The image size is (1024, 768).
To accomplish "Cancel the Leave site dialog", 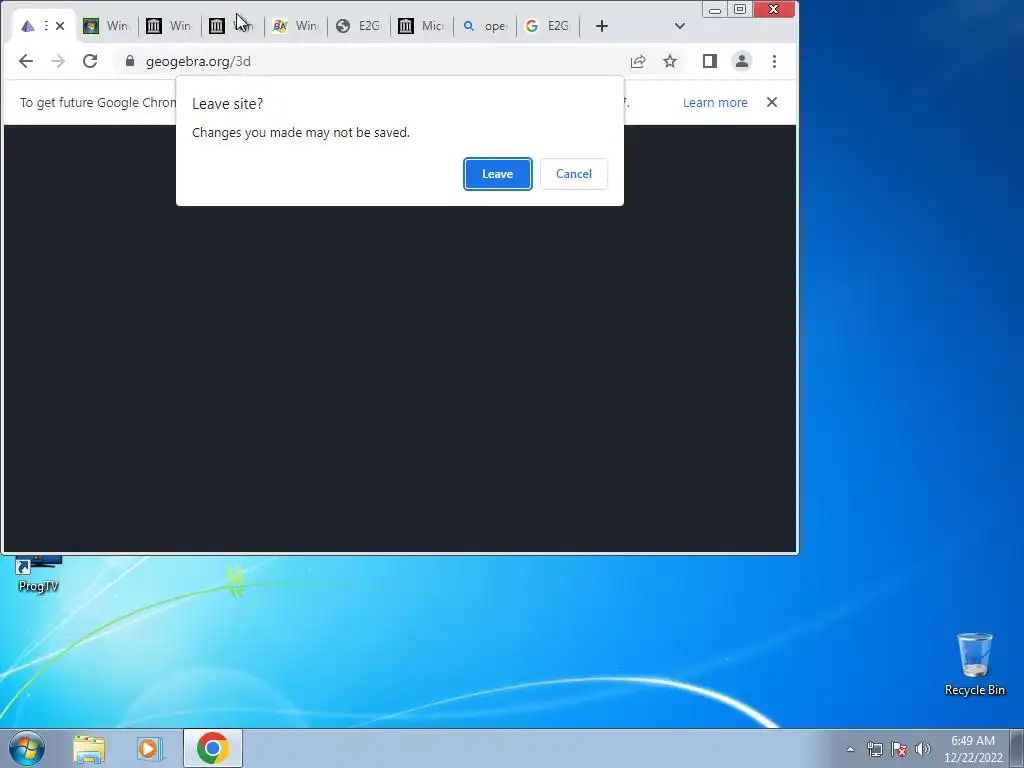I will (x=573, y=174).
